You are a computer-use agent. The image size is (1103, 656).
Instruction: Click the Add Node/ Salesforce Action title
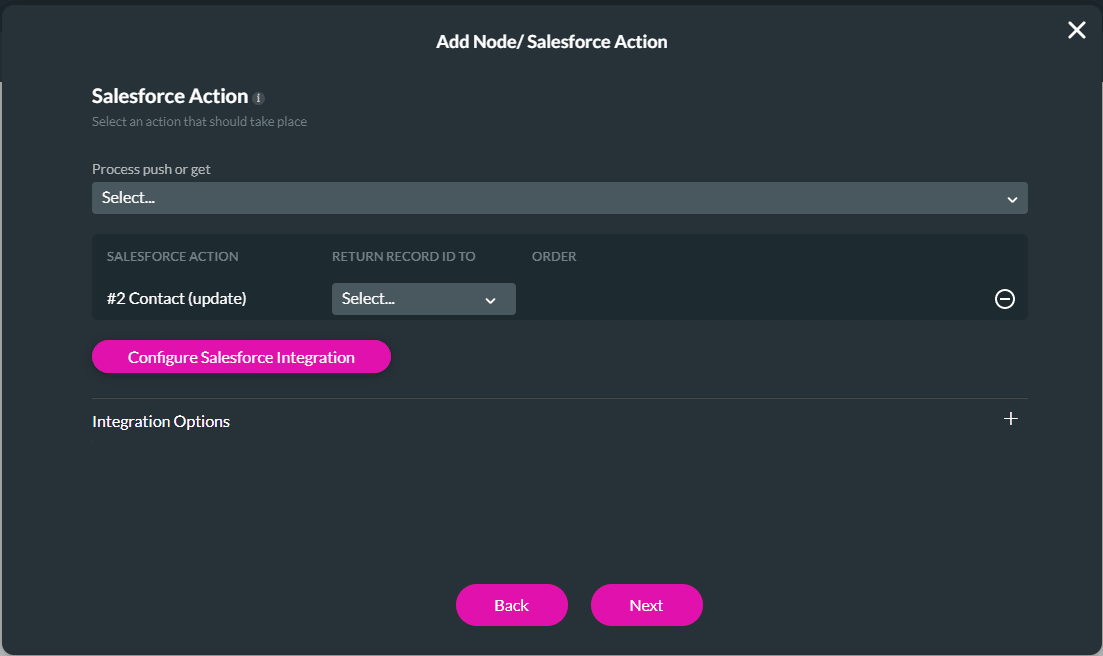(551, 42)
